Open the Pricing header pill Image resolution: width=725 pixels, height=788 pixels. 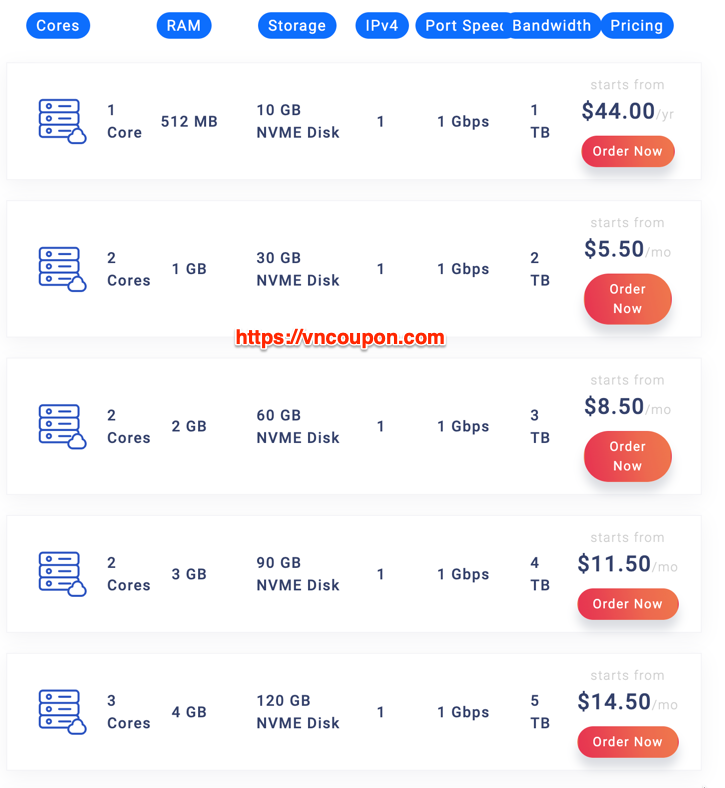click(637, 26)
